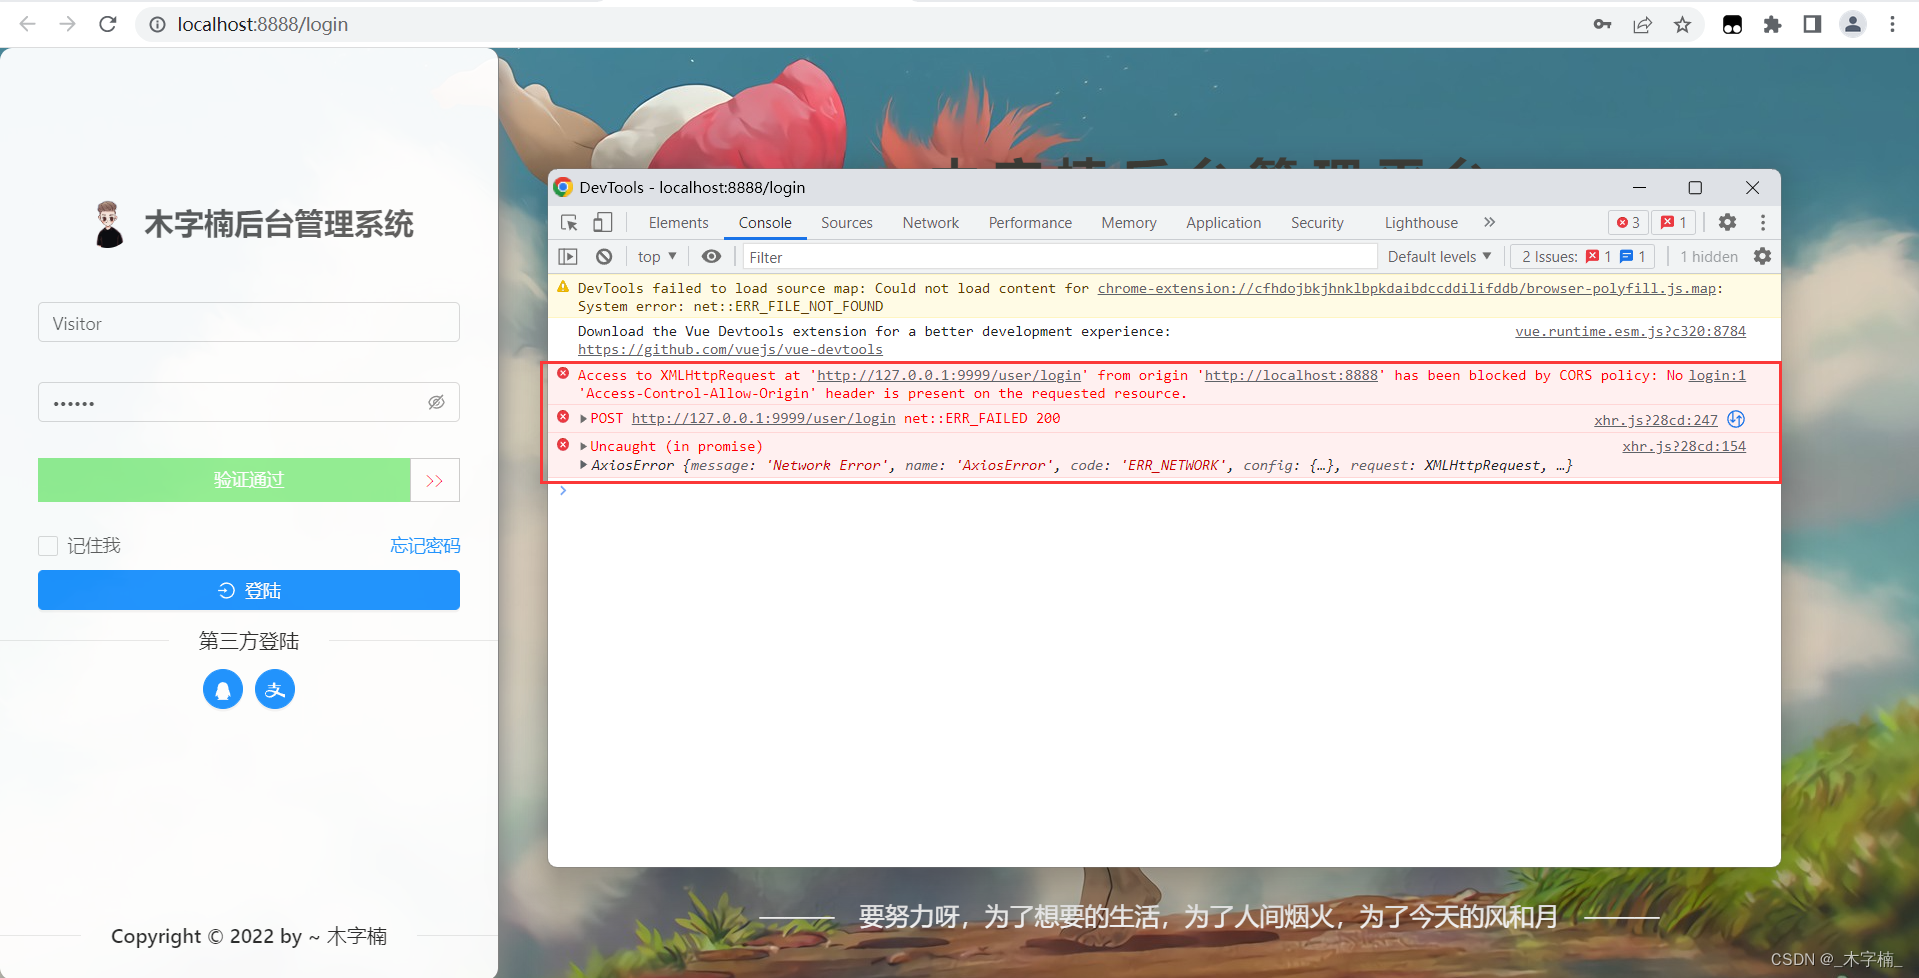Open the Chrome three-dot menu
1919x978 pixels.
click(1892, 24)
